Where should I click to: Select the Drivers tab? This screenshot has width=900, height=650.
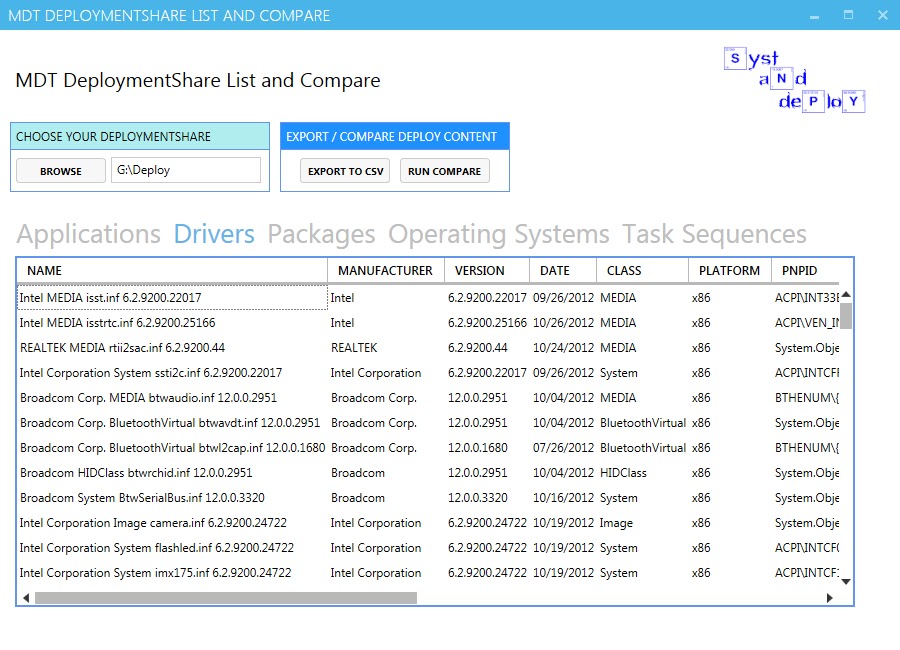click(213, 233)
